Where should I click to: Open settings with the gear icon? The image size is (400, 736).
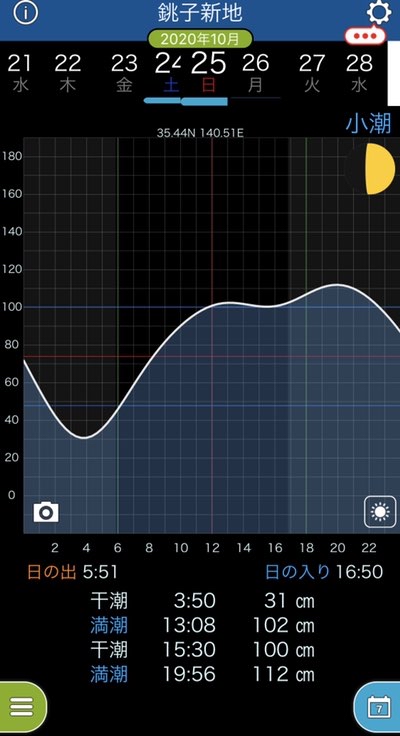click(x=378, y=12)
